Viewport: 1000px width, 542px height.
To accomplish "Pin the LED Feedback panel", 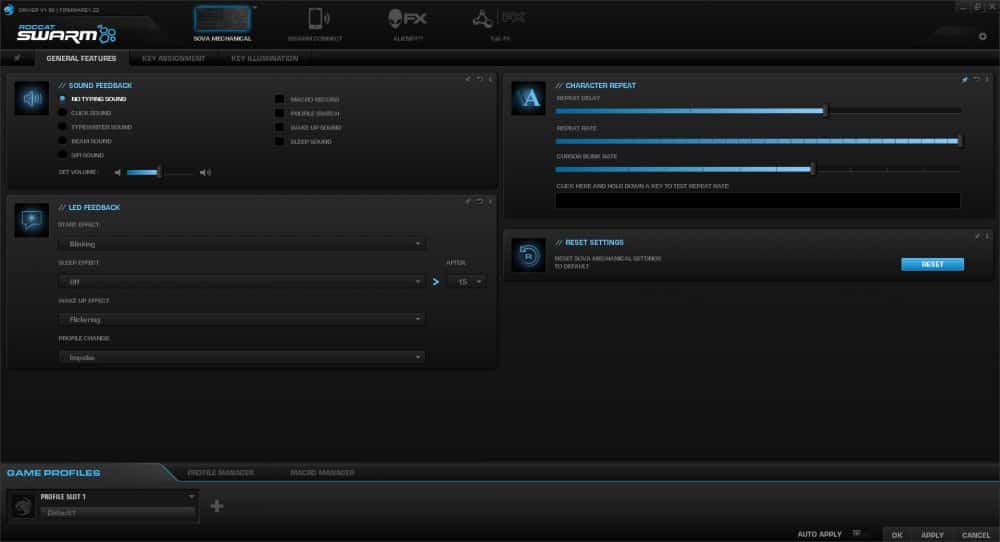I will (468, 201).
